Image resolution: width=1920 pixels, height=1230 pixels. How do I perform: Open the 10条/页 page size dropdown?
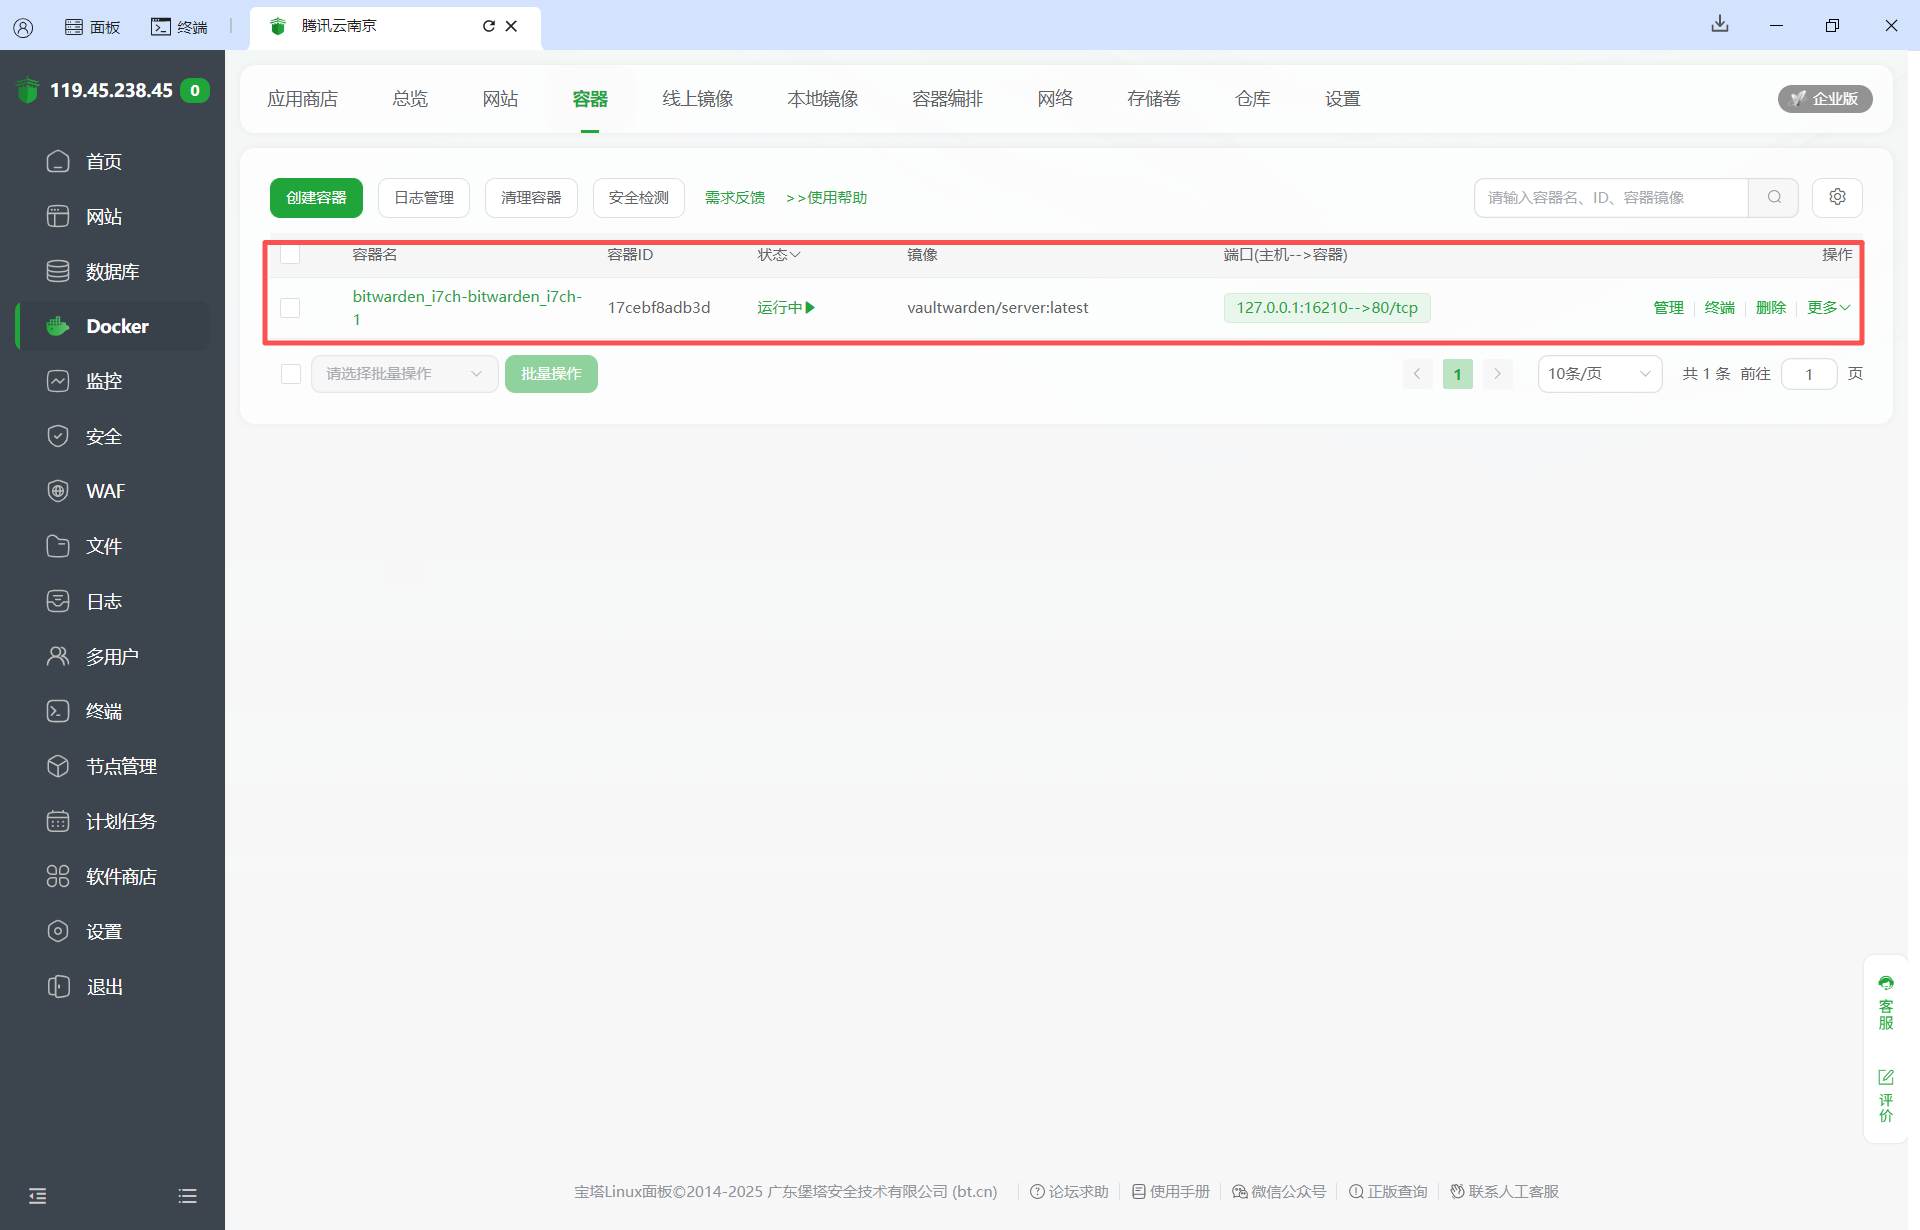[1598, 374]
